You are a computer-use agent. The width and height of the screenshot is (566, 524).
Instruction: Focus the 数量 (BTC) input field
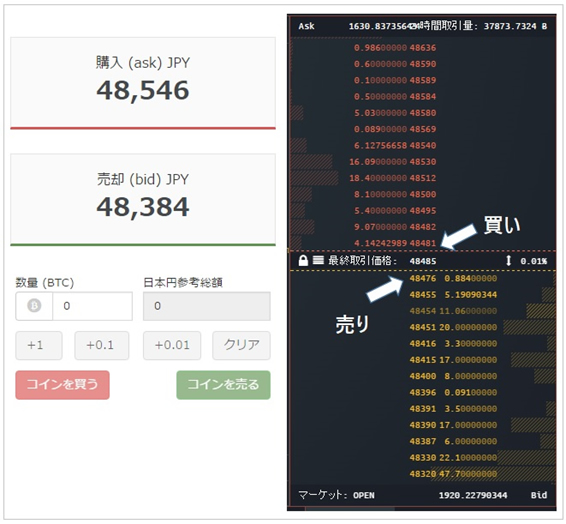pos(92,306)
